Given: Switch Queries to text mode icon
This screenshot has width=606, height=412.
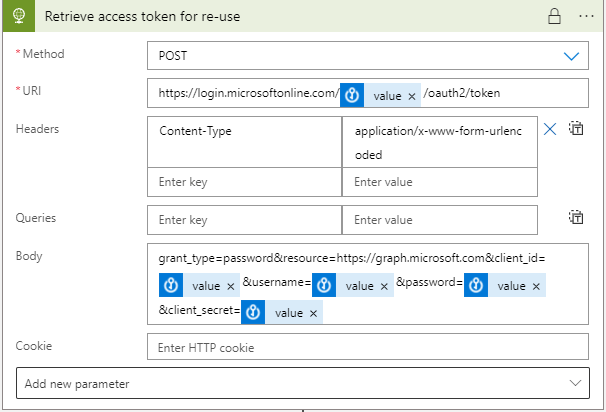Looking at the screenshot, I should [576, 217].
